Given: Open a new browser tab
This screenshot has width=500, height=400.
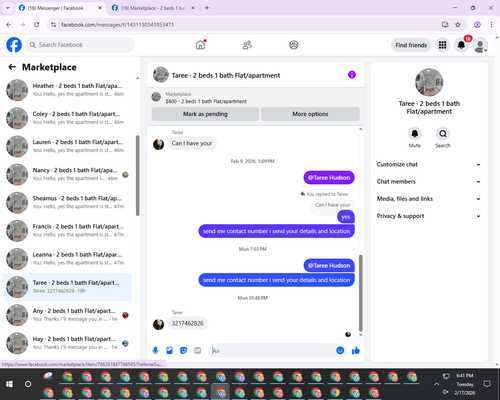Looking at the screenshot, I should pyautogui.click(x=207, y=8).
